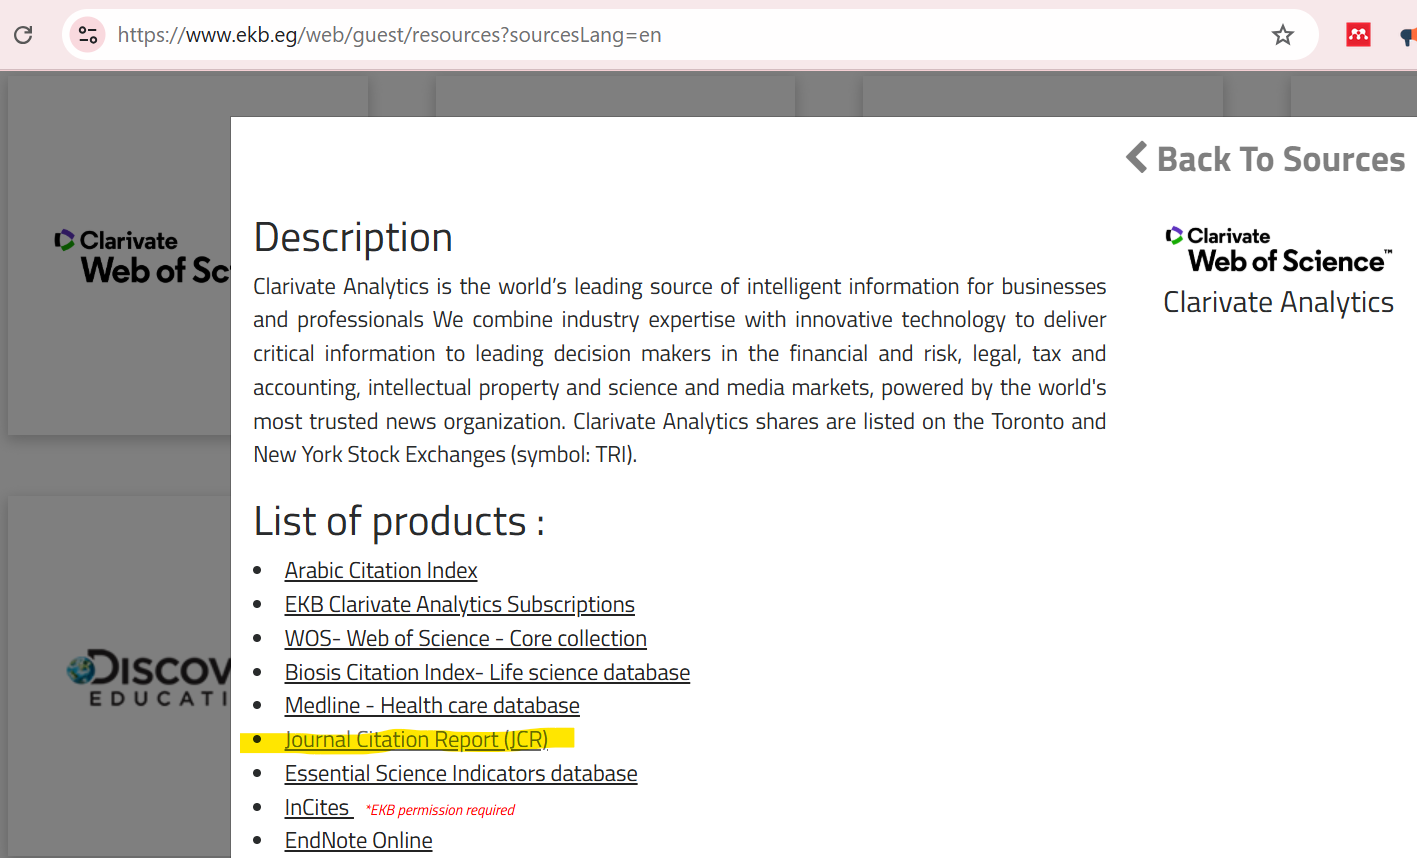Open the EndNote Online link
The height and width of the screenshot is (858, 1417).
point(358,841)
